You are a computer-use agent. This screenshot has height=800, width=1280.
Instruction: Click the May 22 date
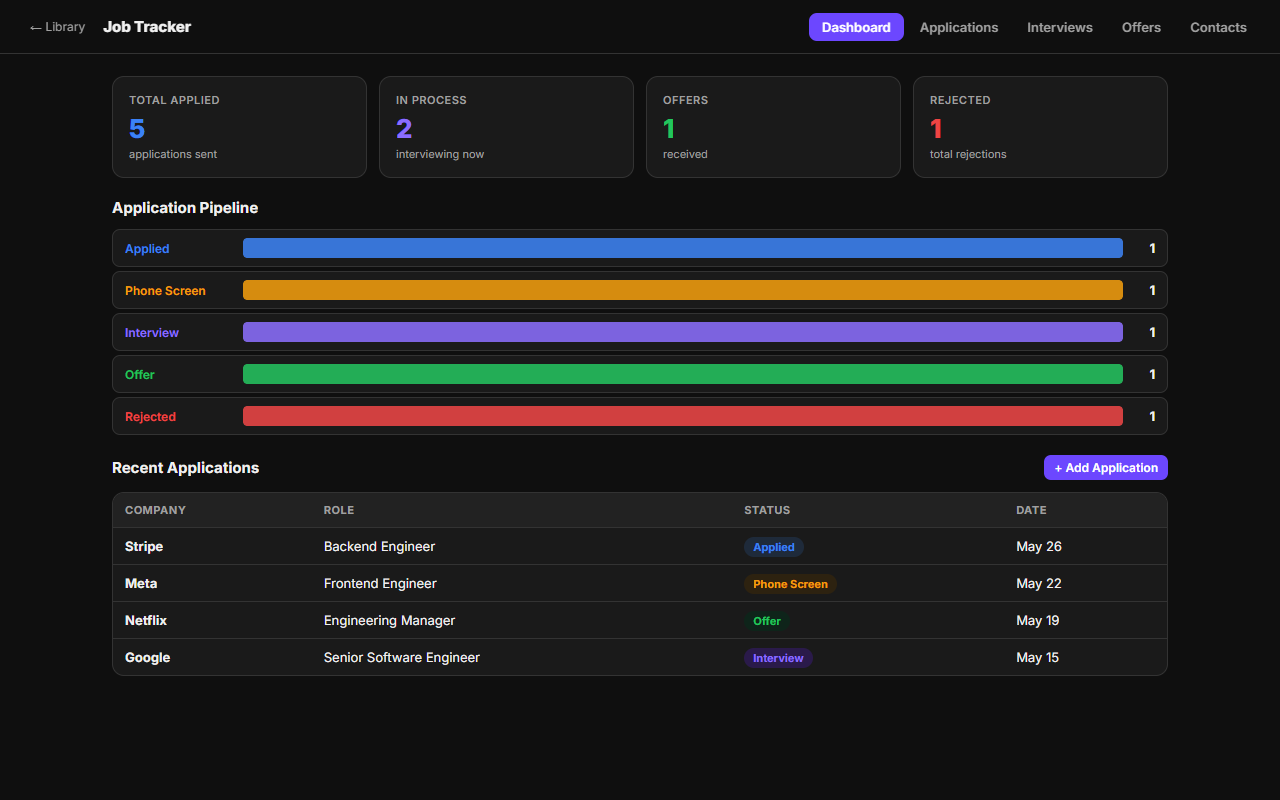(x=1039, y=584)
